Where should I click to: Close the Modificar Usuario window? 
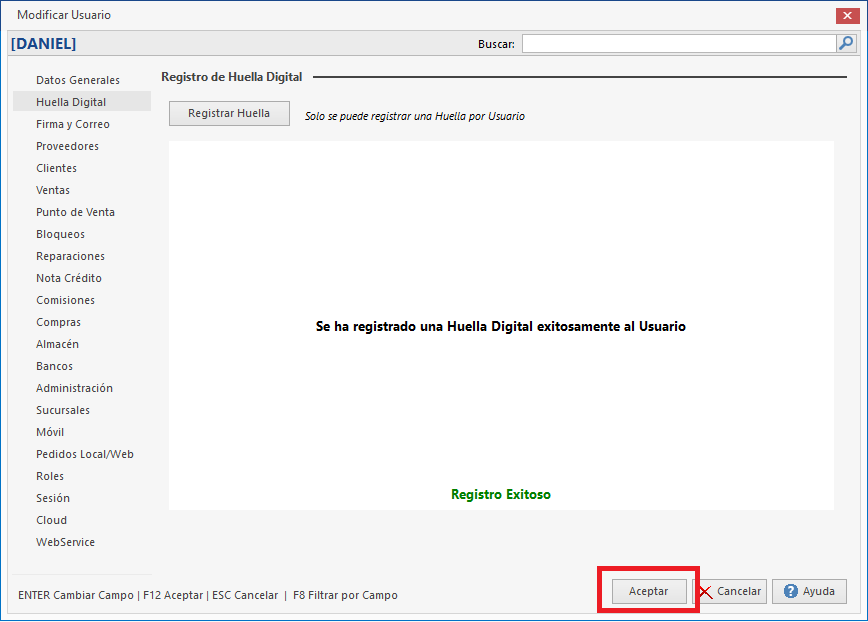(847, 15)
